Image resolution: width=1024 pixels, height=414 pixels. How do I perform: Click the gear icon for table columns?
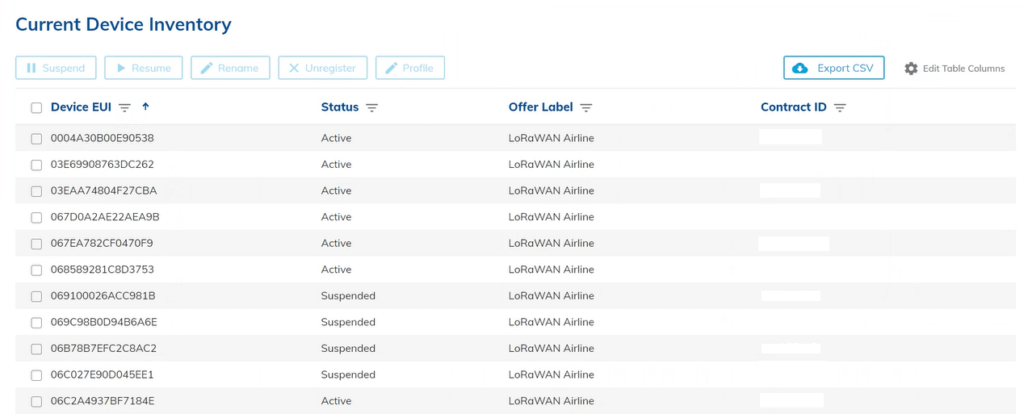coord(911,68)
